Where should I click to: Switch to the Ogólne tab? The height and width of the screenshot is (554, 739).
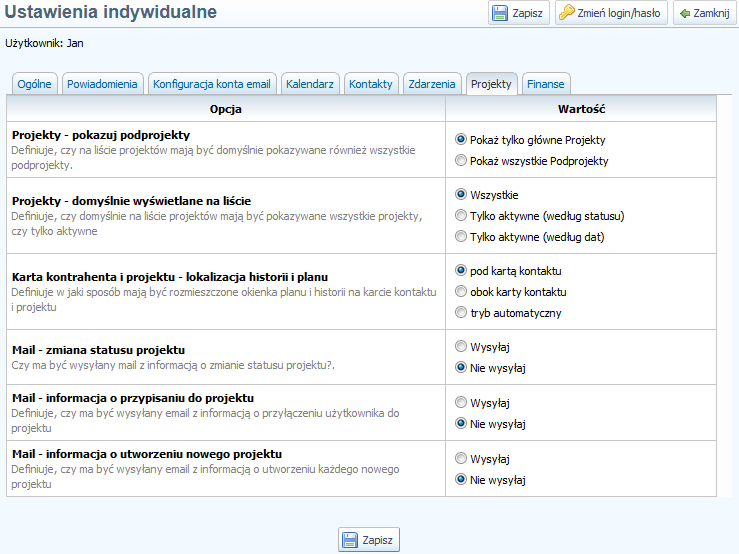pyautogui.click(x=34, y=84)
